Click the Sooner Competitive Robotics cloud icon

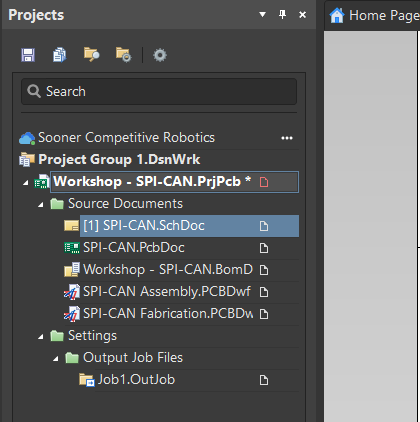click(27, 138)
